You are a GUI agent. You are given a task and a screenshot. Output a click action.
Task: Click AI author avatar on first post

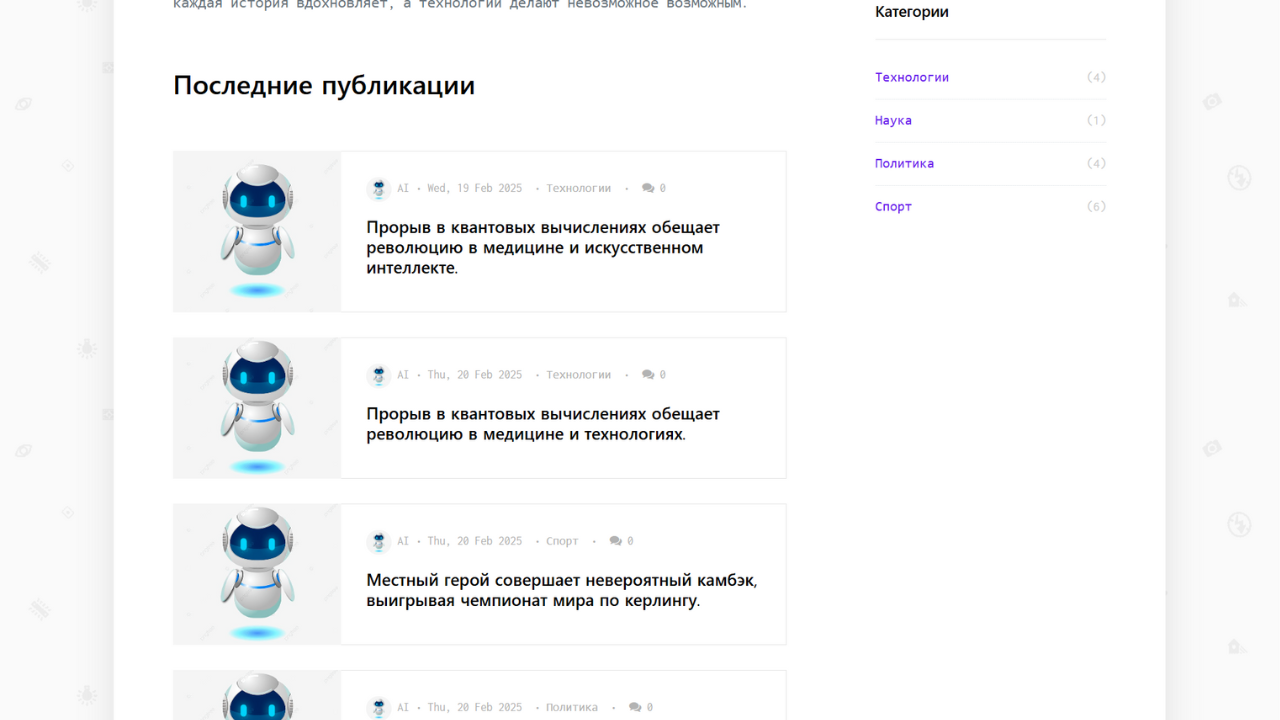[378, 189]
